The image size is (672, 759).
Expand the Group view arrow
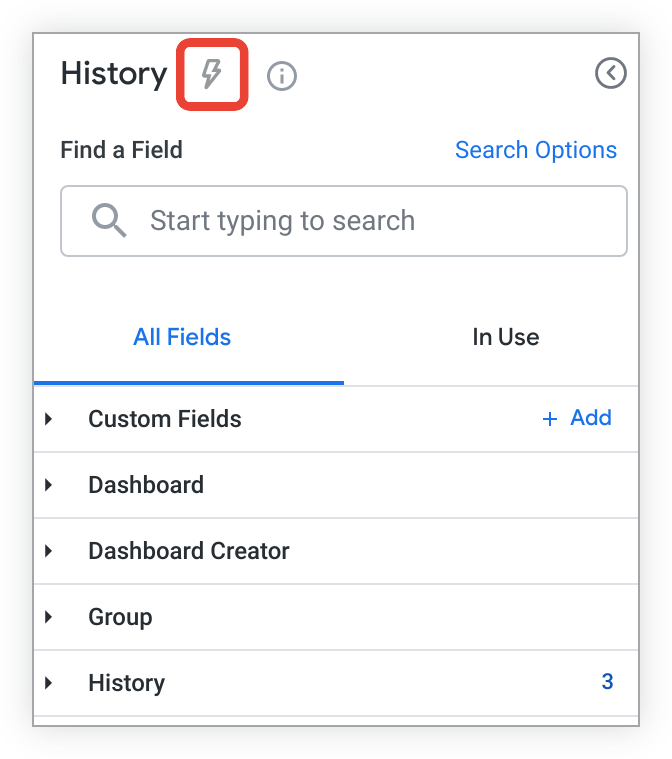48,617
